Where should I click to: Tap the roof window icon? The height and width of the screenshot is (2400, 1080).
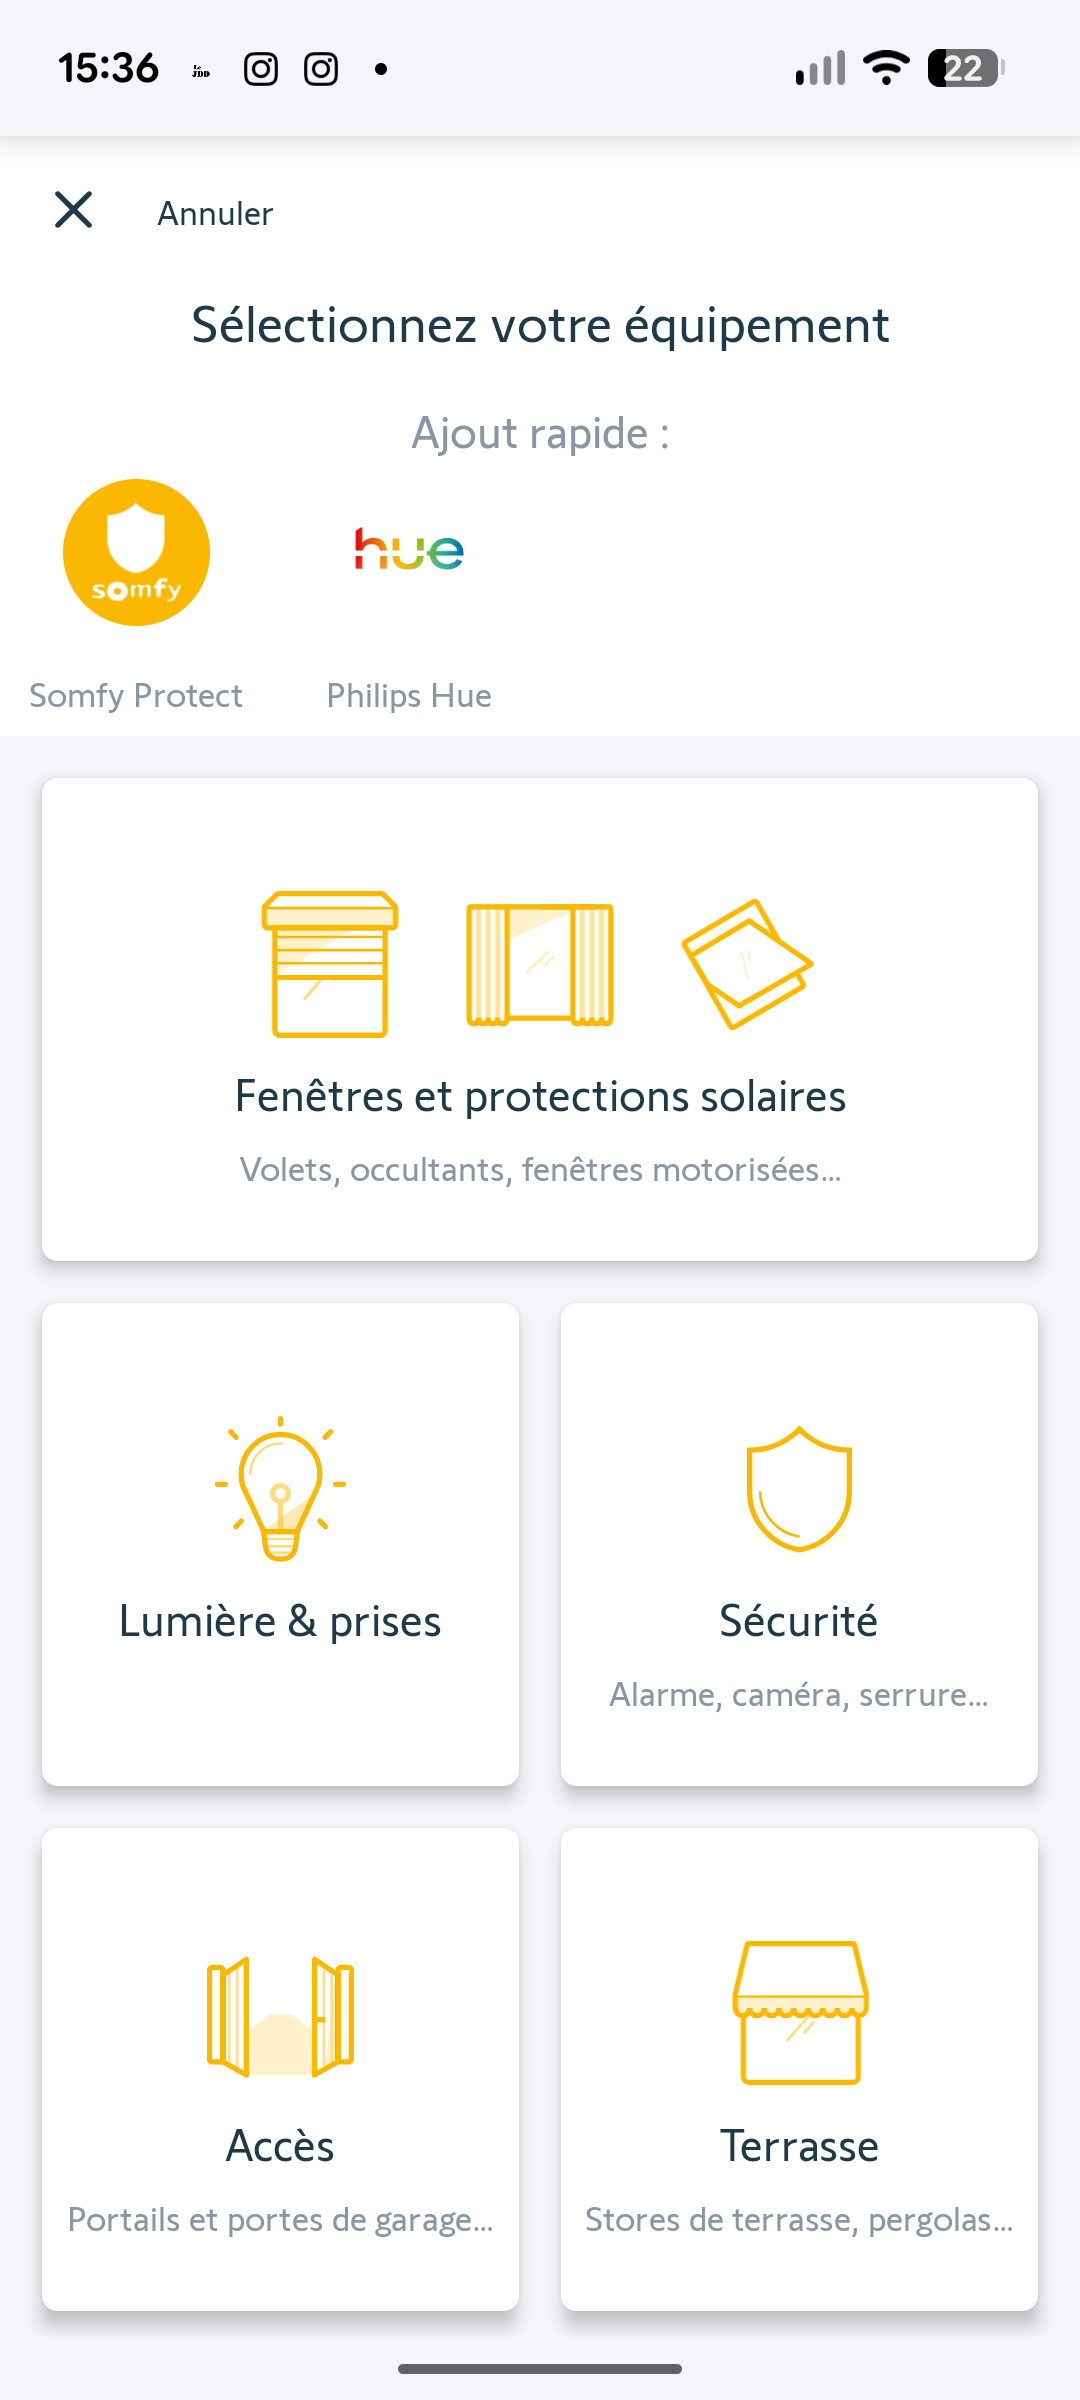[x=747, y=964]
